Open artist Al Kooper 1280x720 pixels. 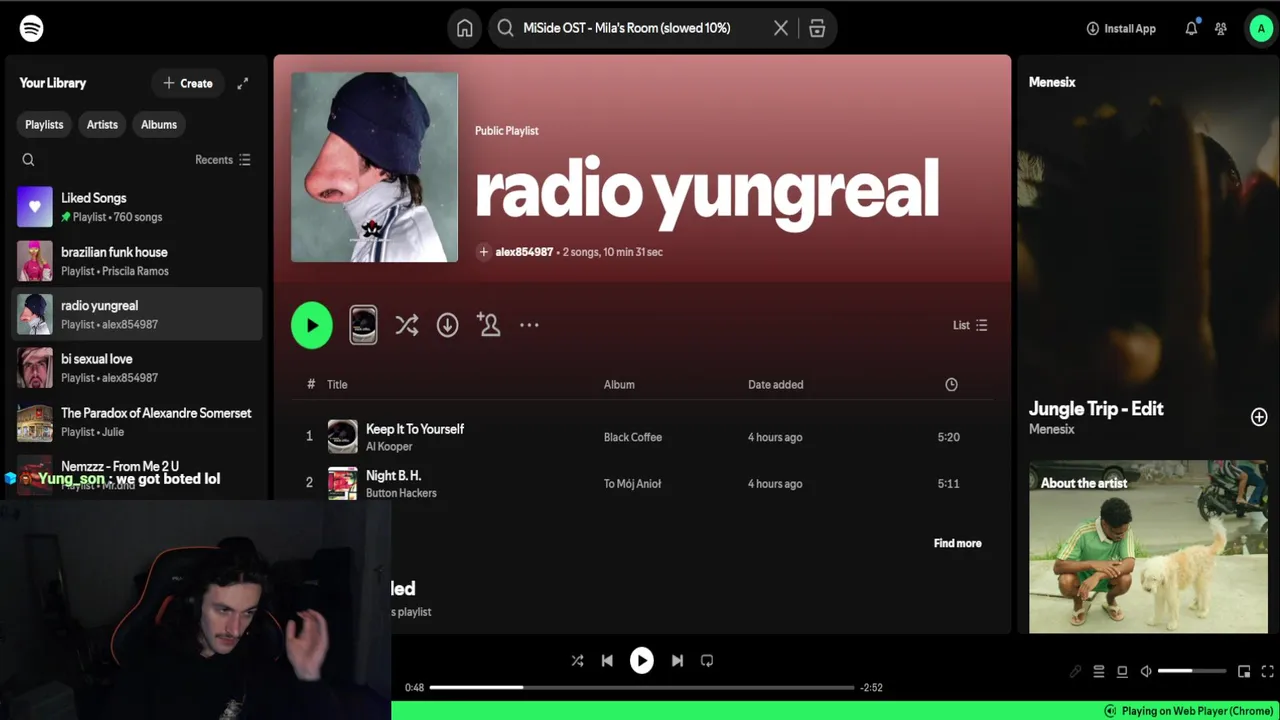tap(389, 447)
